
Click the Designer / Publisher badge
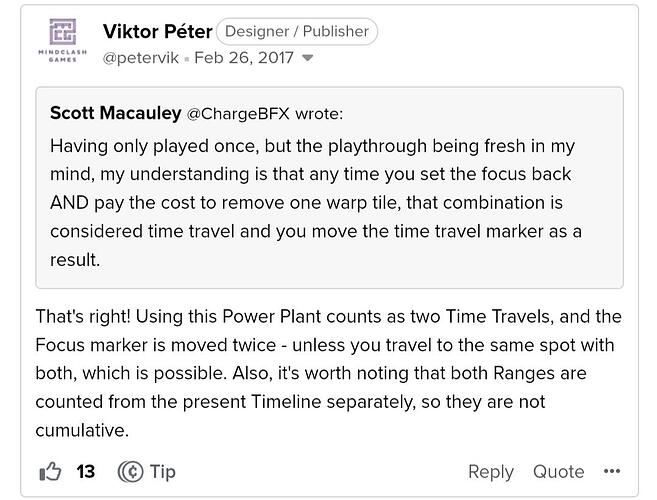pos(296,31)
